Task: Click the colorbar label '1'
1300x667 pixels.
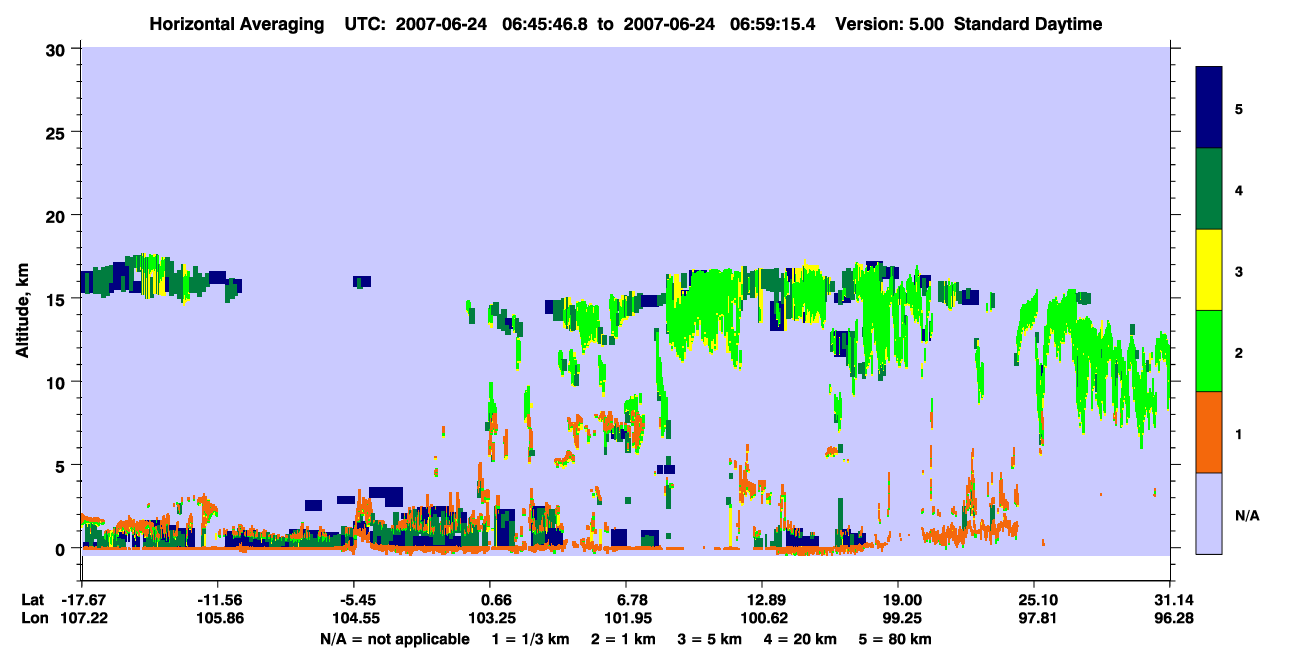Action: coord(1239,433)
